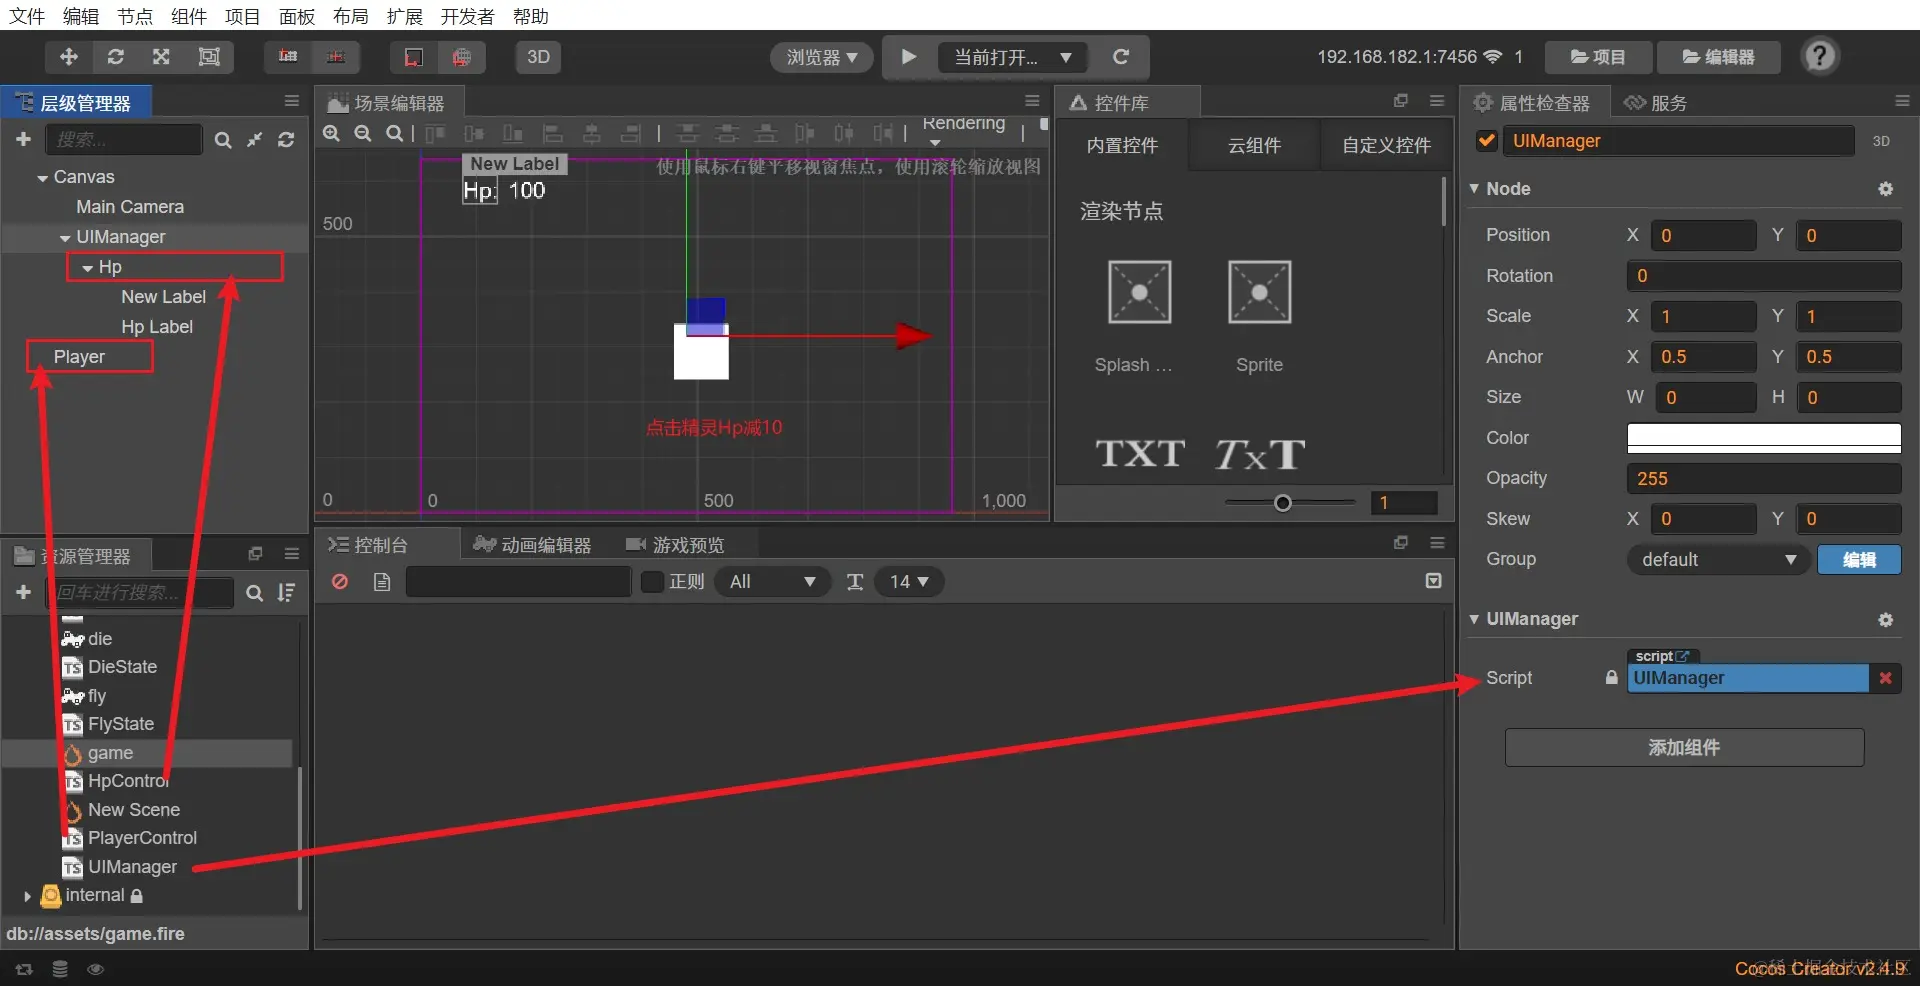The width and height of the screenshot is (1920, 986).
Task: Click the refresh preview icon
Action: (x=1121, y=57)
